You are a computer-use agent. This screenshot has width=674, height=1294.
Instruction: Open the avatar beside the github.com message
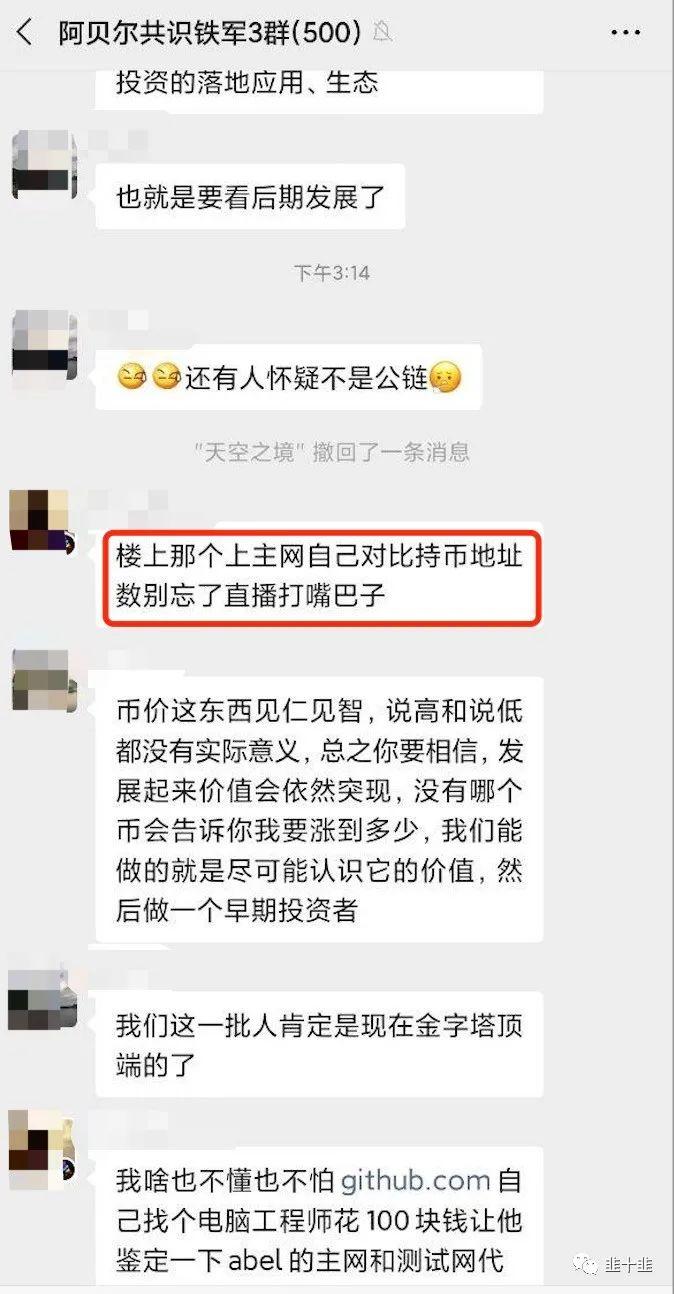click(40, 1143)
